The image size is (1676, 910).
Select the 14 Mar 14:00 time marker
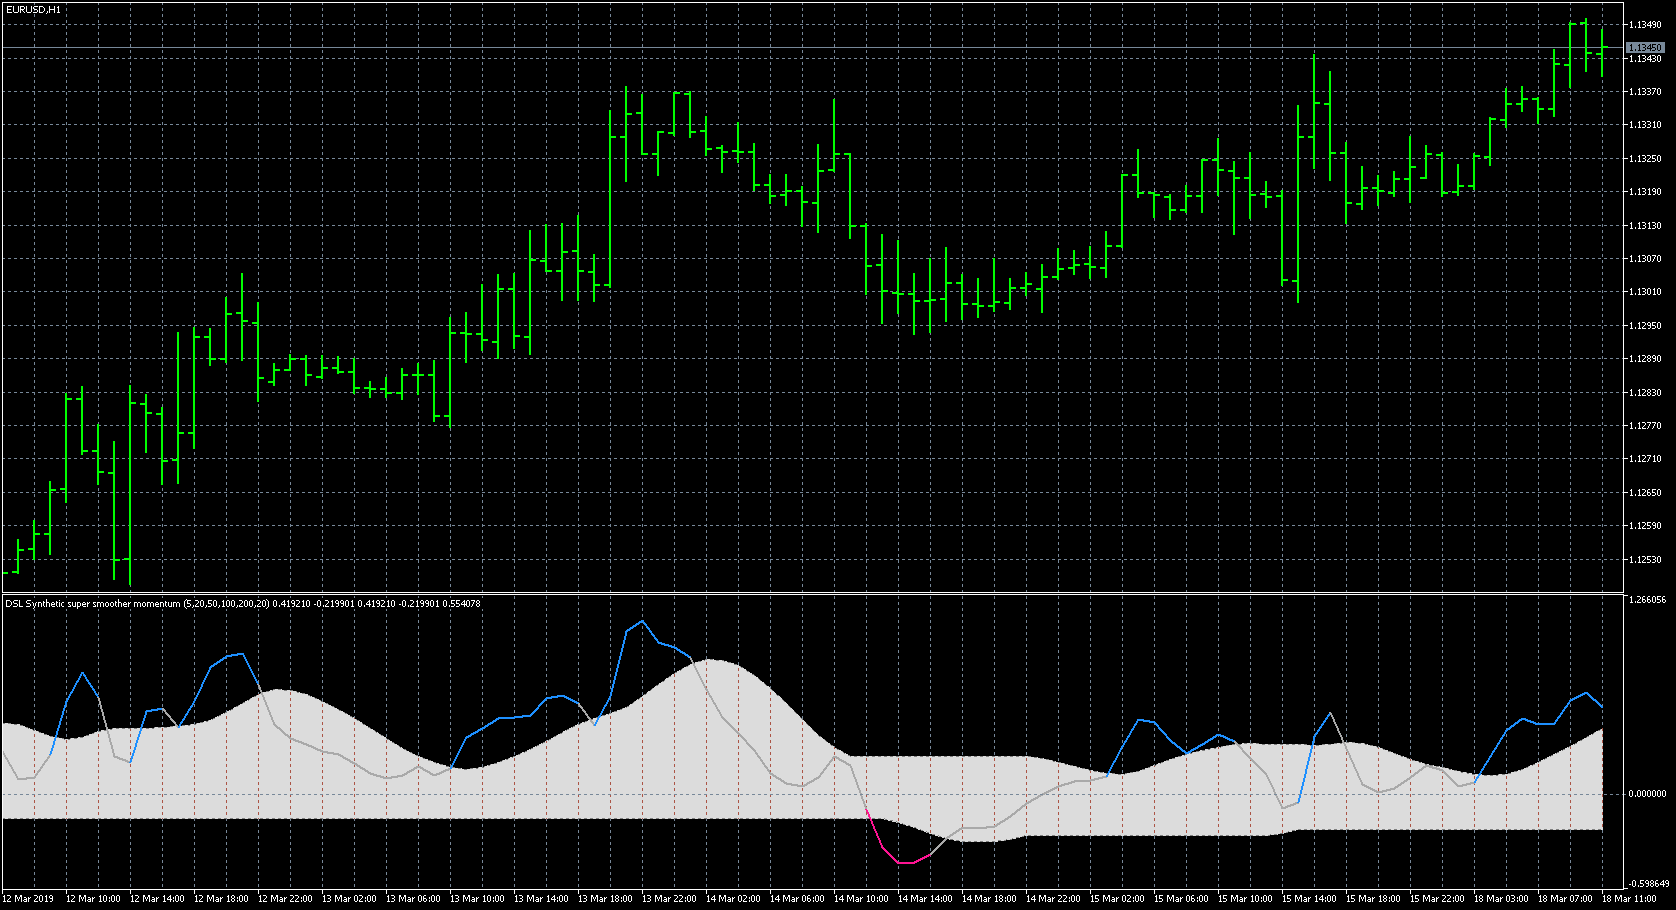(925, 899)
